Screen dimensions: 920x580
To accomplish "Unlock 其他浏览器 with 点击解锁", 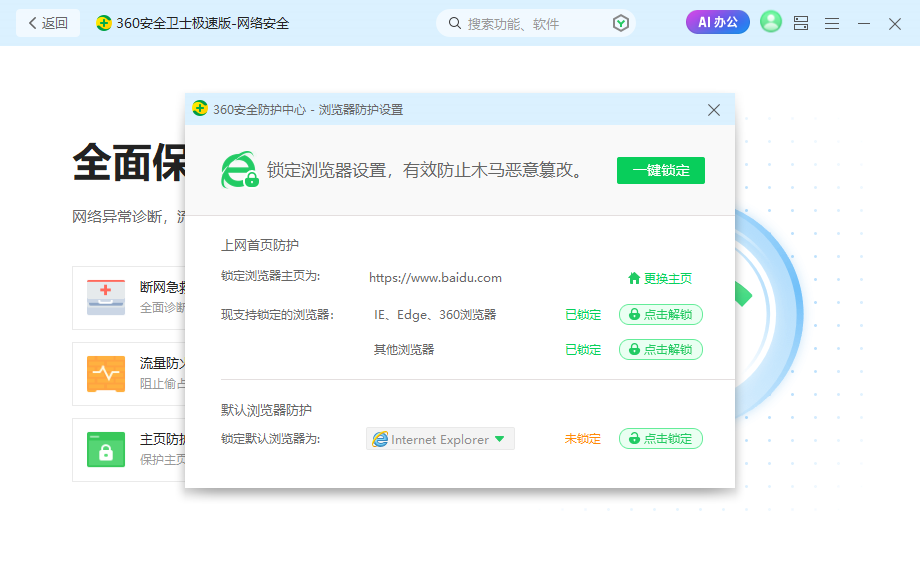I will [x=661, y=350].
